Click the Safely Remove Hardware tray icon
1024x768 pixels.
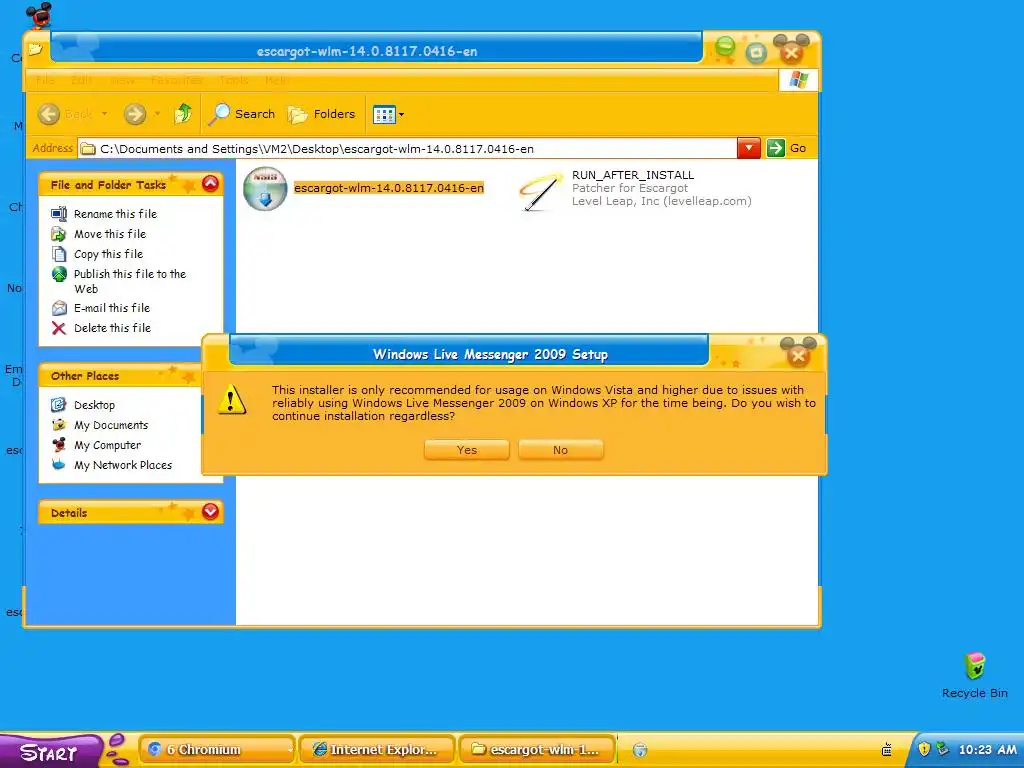(x=942, y=749)
